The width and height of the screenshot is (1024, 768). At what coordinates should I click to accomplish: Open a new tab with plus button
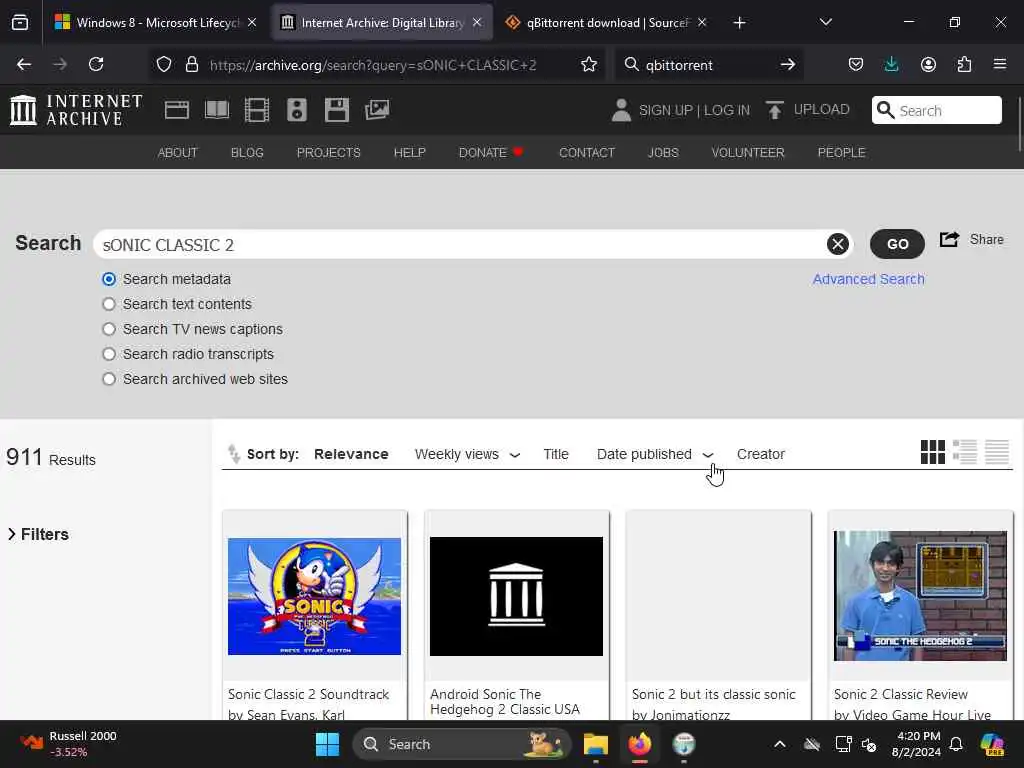(x=739, y=23)
